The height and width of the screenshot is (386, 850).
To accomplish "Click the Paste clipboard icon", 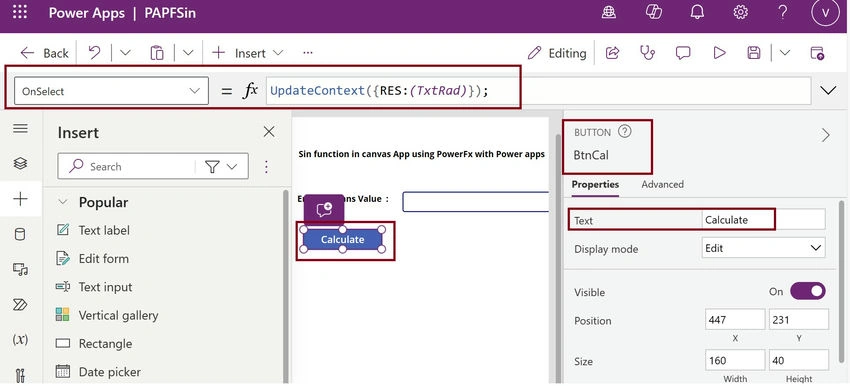I will (x=157, y=53).
